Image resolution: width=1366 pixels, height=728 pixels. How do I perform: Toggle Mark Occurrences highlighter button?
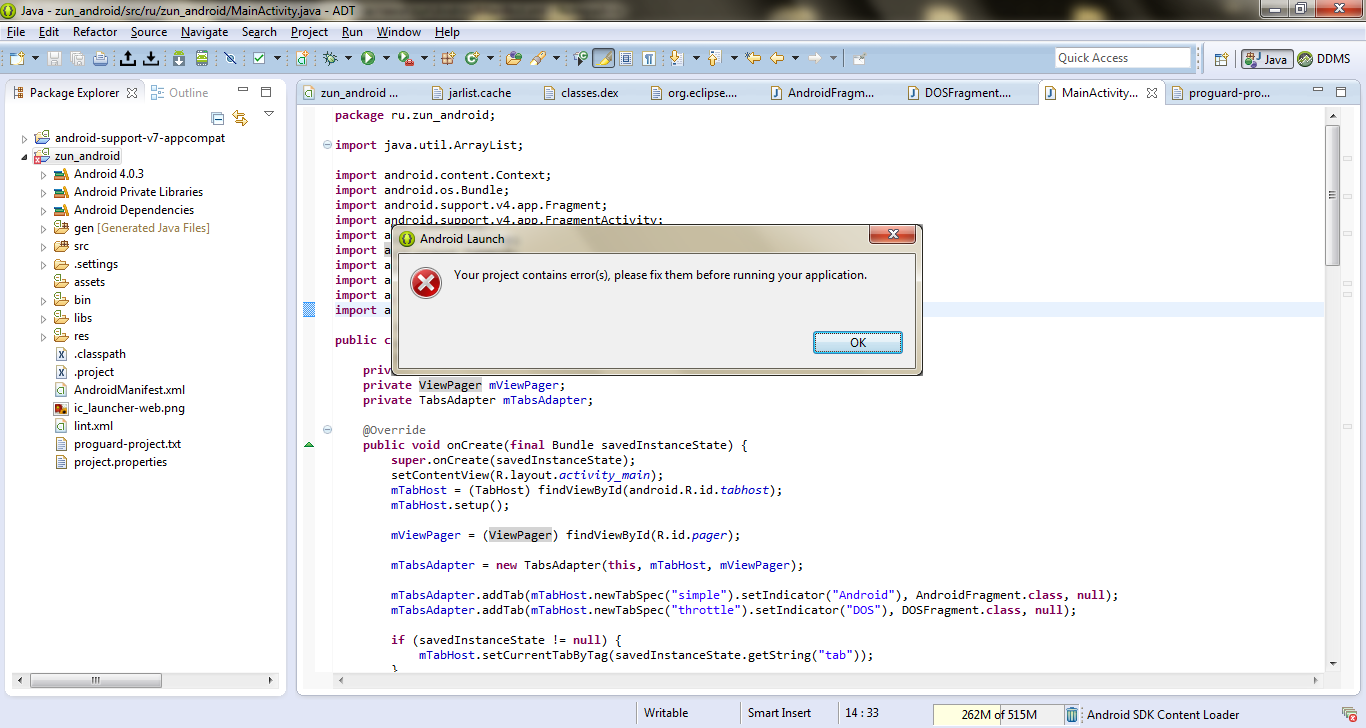604,59
